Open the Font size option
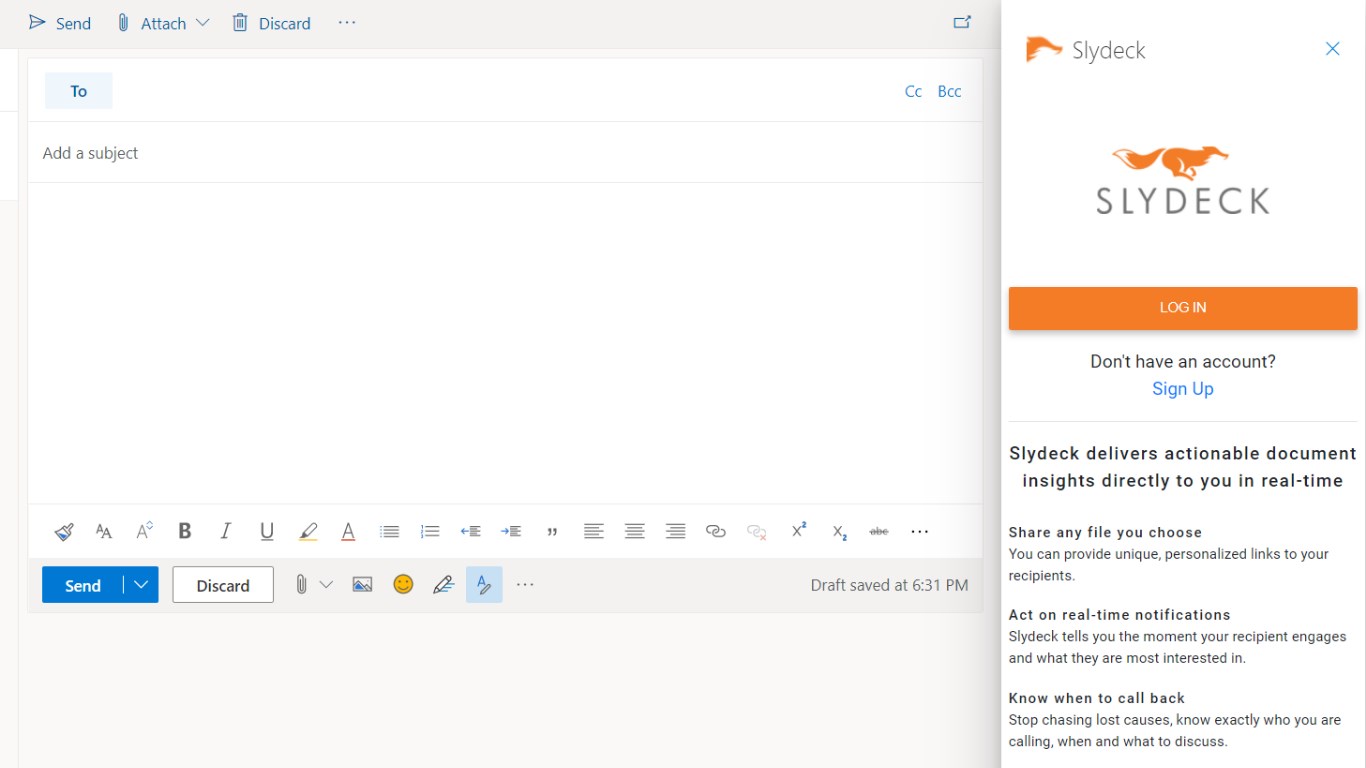 104,532
